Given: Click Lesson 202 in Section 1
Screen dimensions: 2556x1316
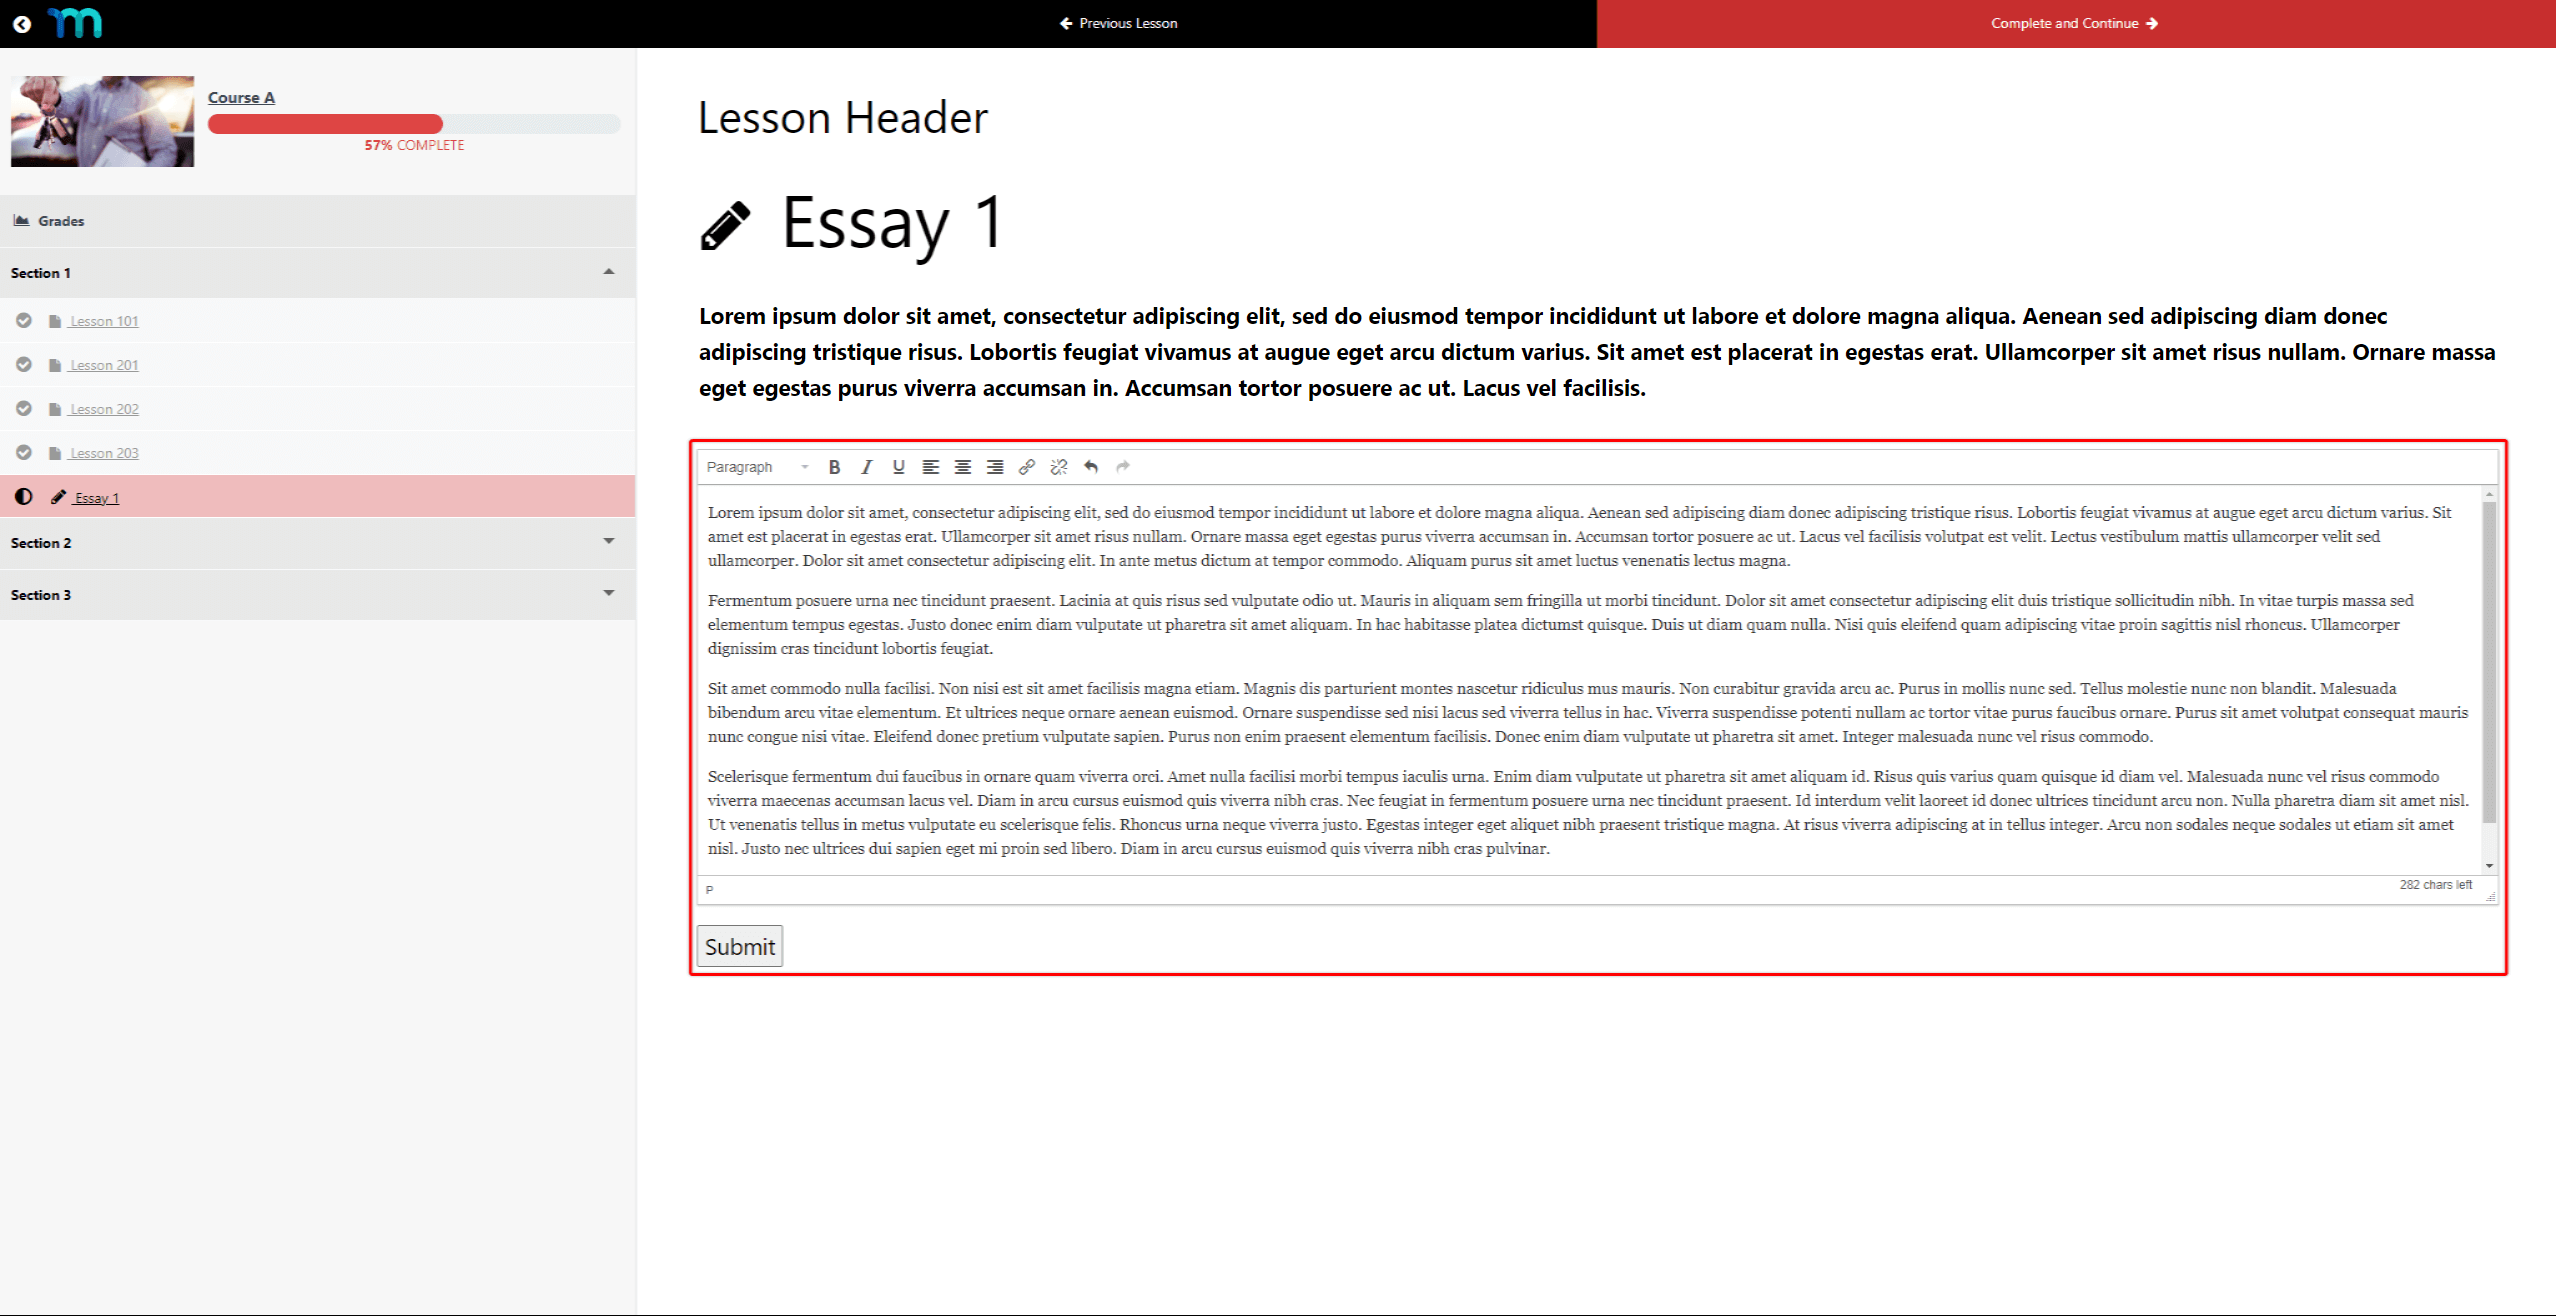Looking at the screenshot, I should [x=104, y=408].
